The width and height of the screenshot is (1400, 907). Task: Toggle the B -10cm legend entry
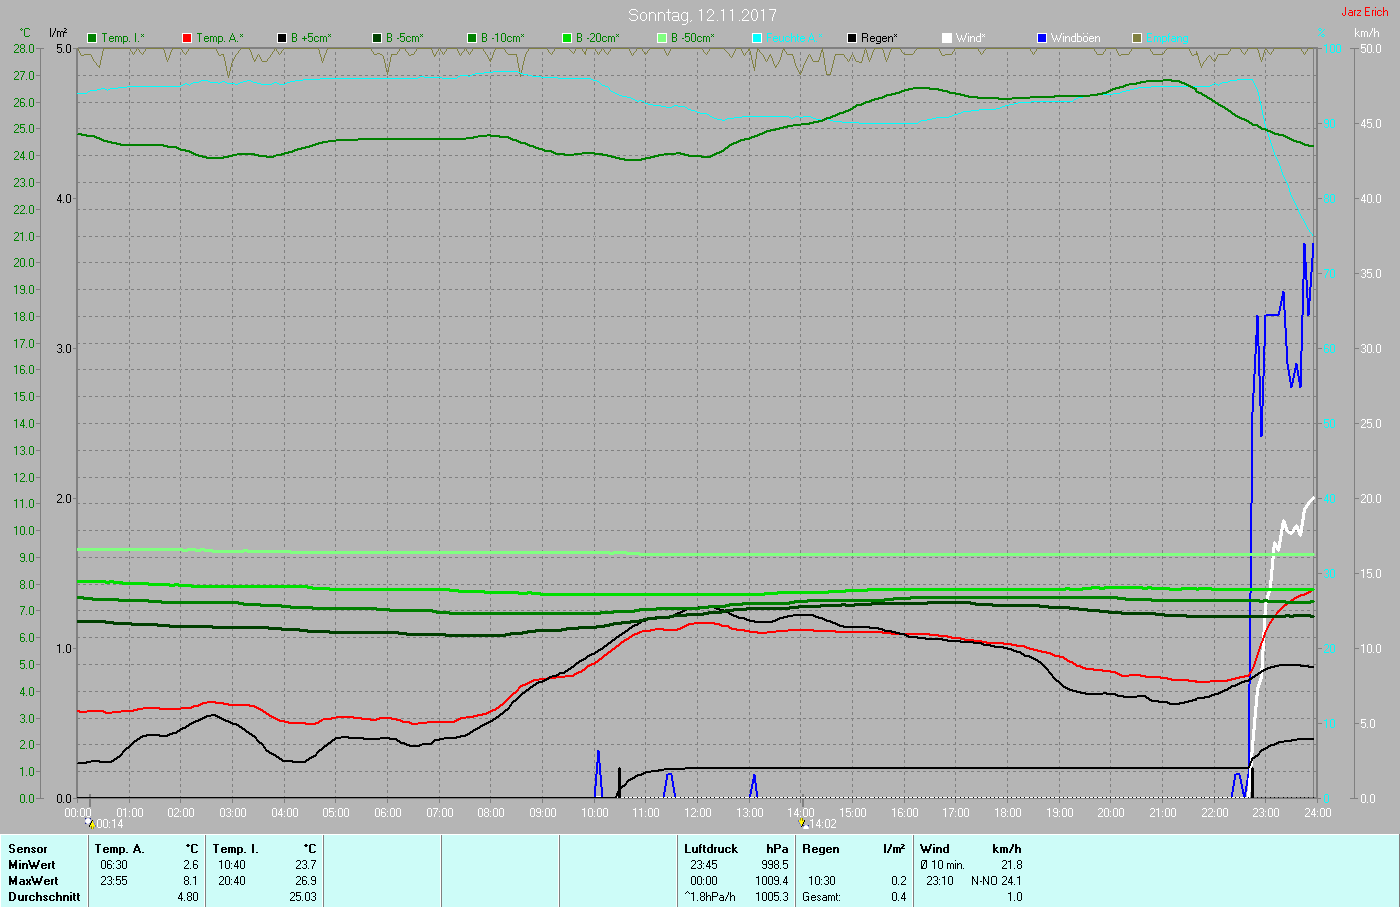coord(494,38)
